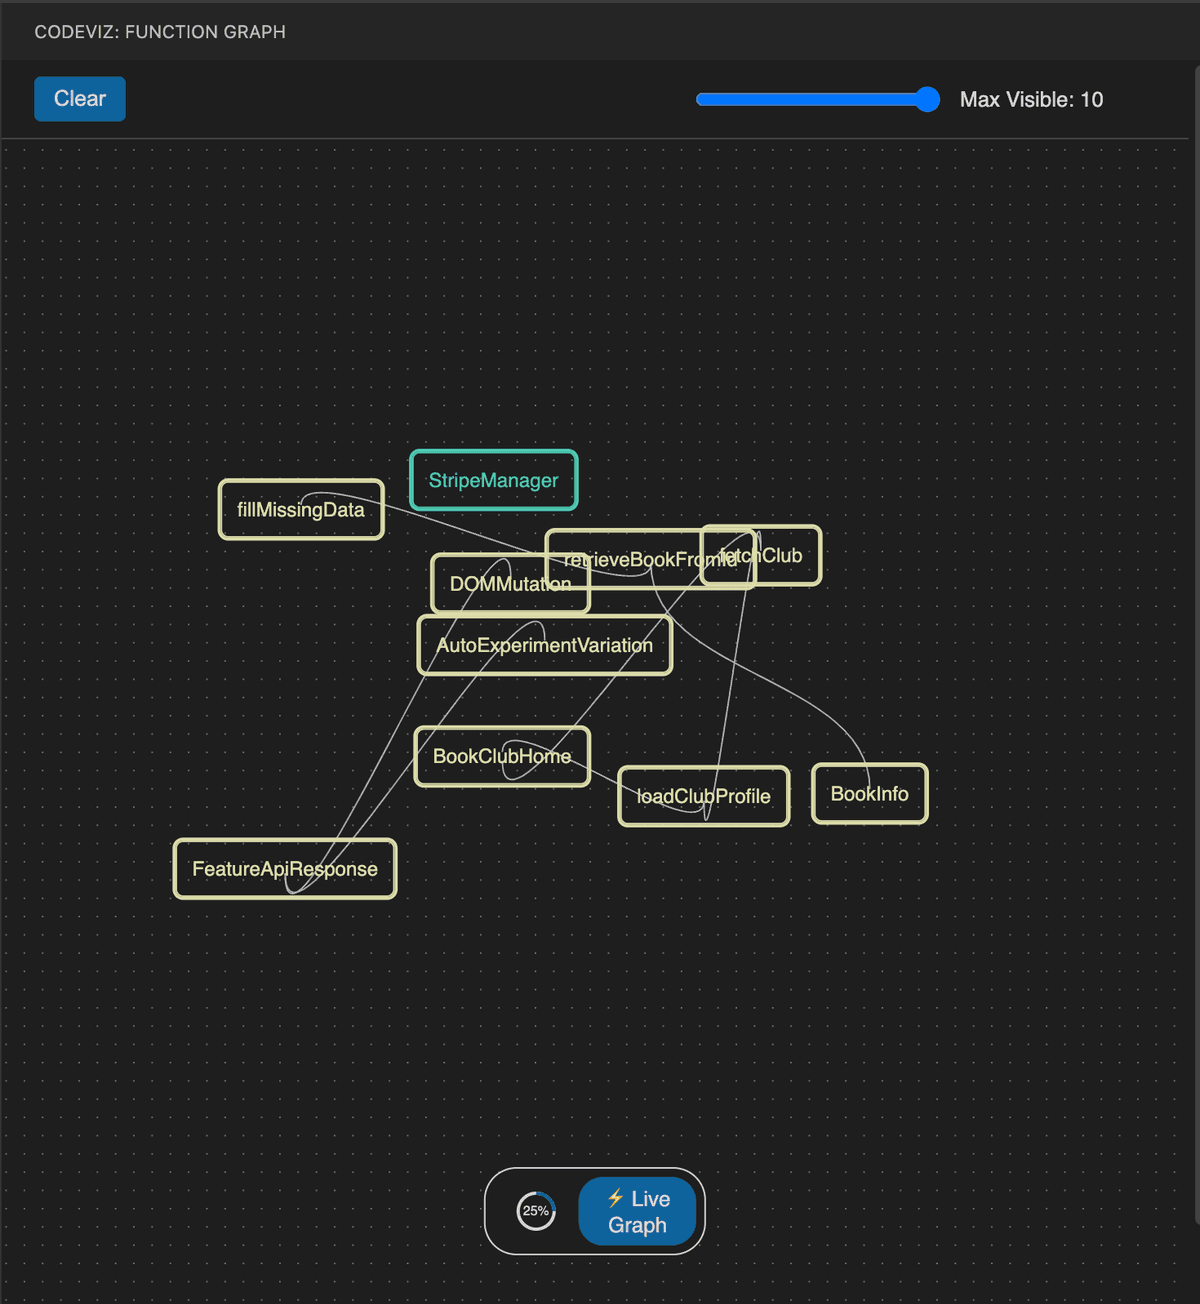Select the loadClubProfile node

[704, 797]
